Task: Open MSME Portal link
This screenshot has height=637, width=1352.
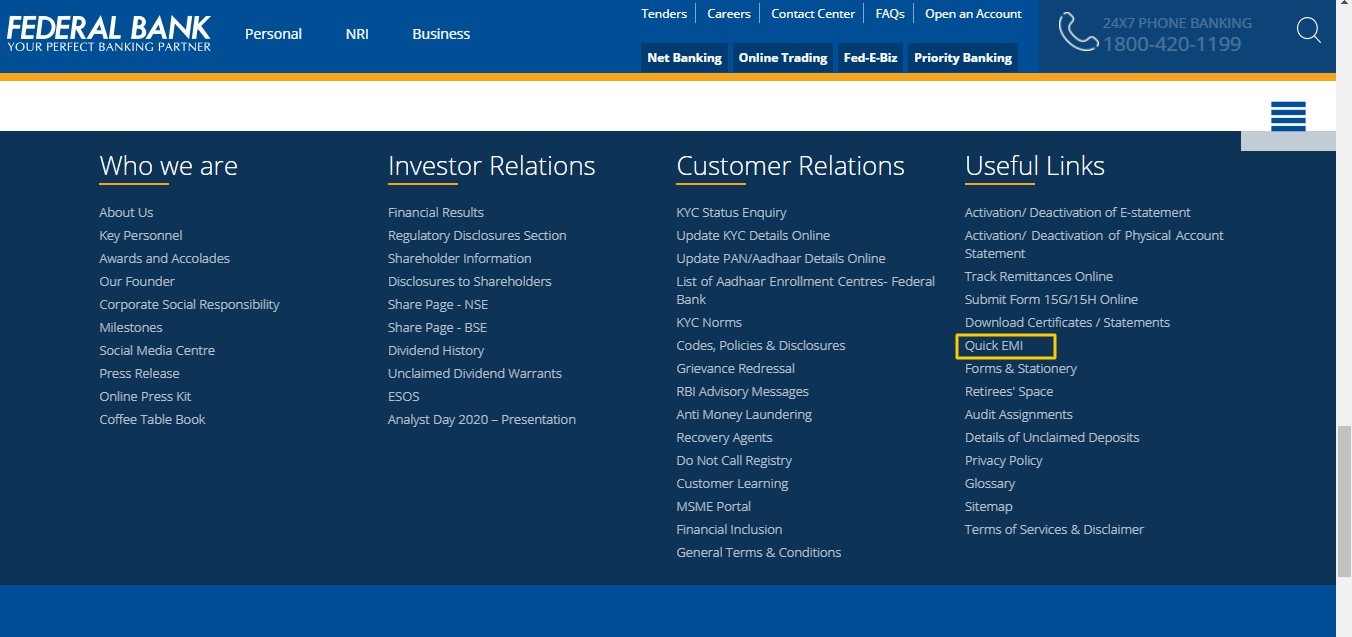Action: pos(713,506)
